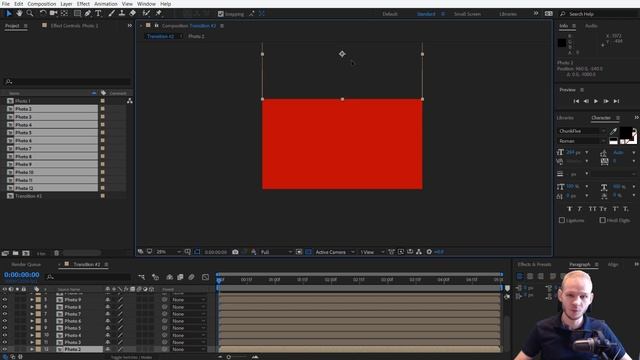Select the Hand tool
The image size is (640, 360).
(x=19, y=13)
